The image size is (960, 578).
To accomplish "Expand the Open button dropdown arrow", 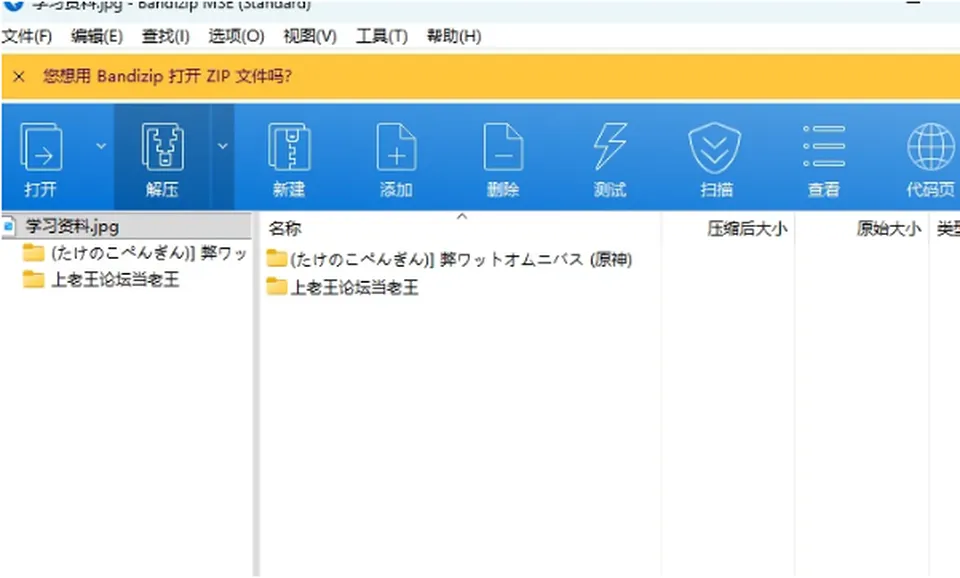I will (101, 146).
